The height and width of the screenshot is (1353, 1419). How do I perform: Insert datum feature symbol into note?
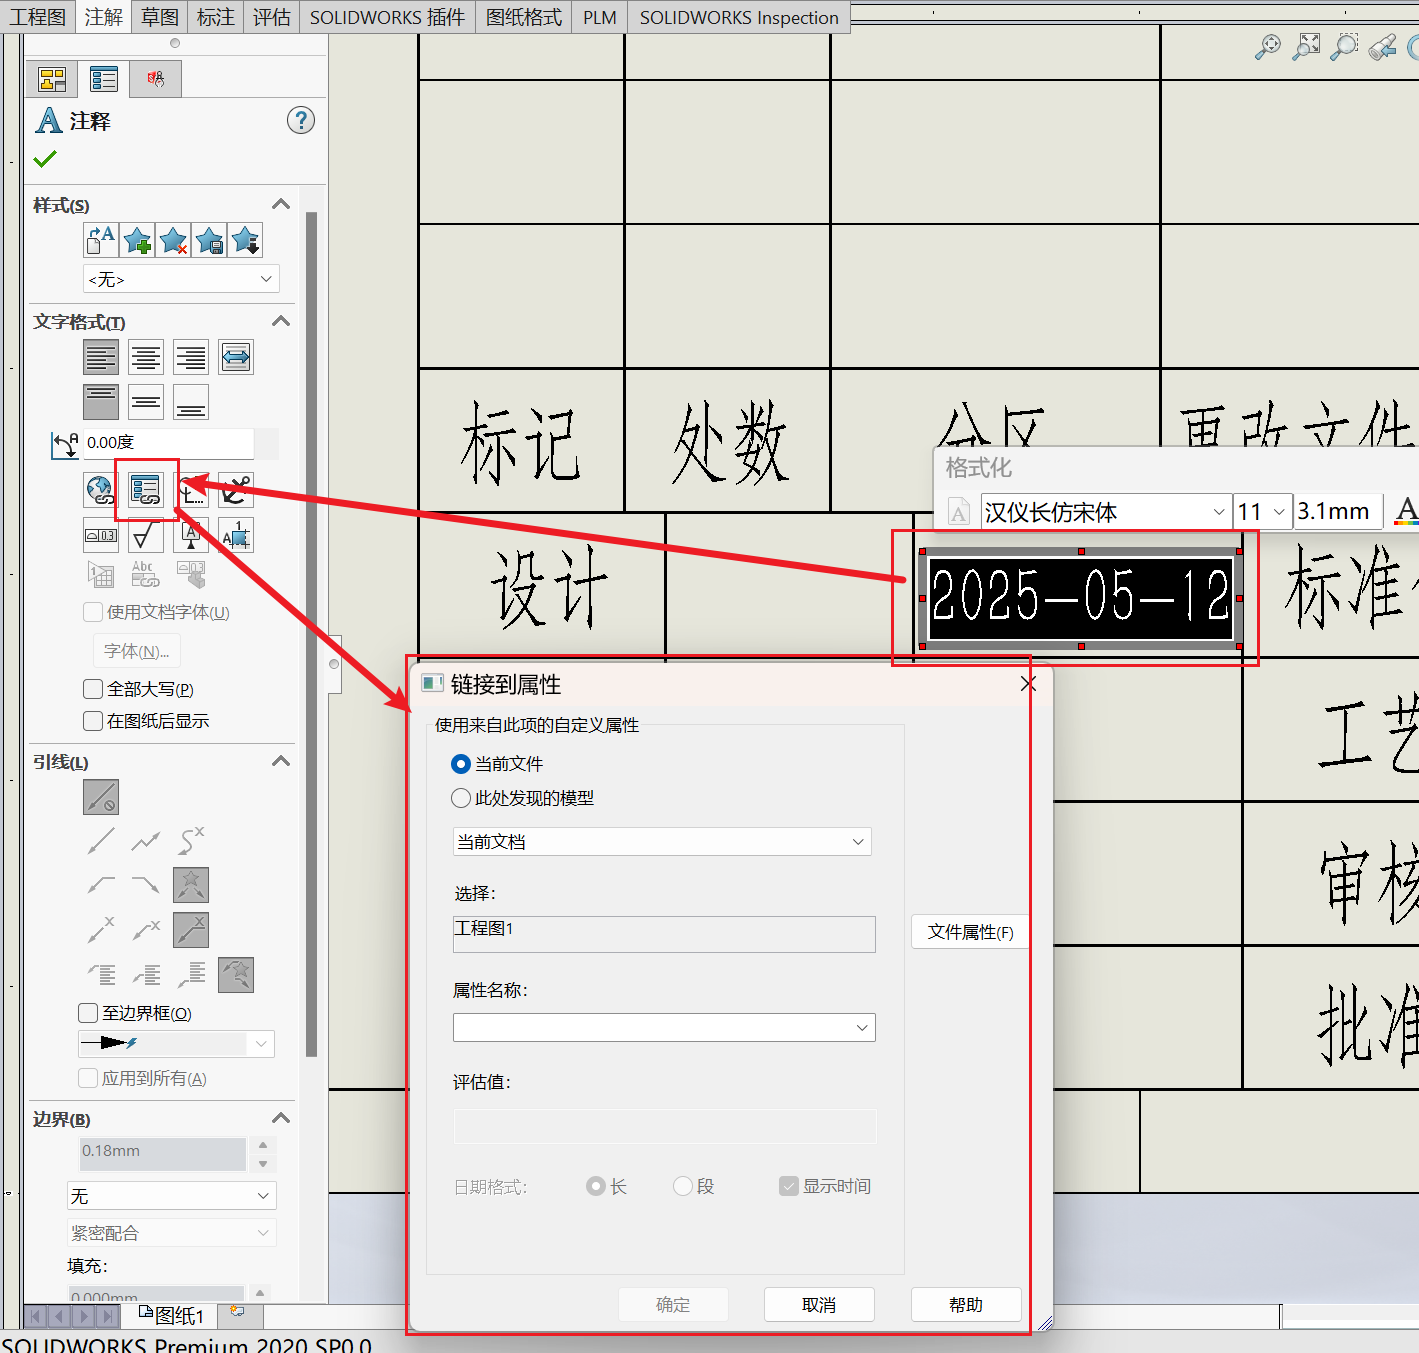[x=191, y=535]
